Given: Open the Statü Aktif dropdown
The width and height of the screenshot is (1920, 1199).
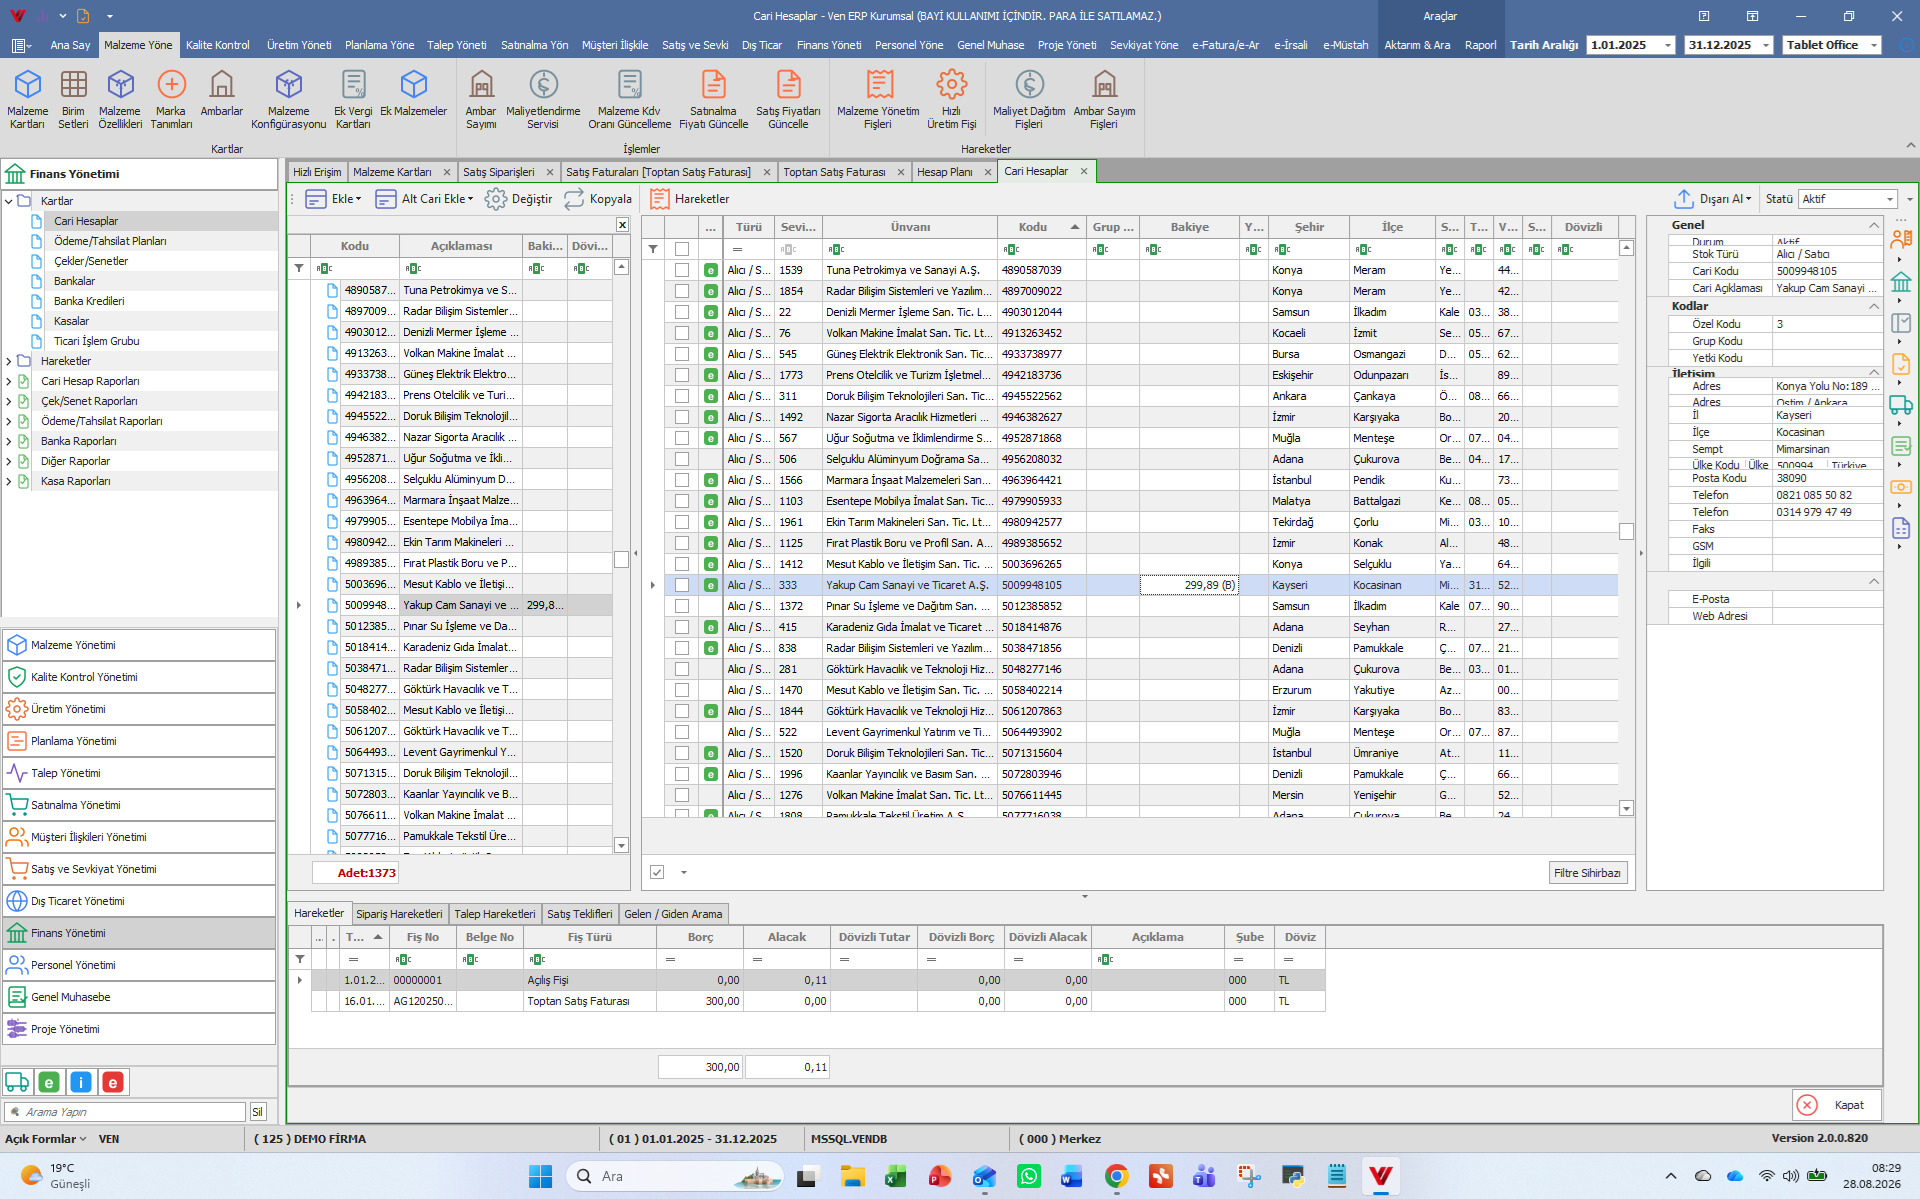Looking at the screenshot, I should point(1848,199).
